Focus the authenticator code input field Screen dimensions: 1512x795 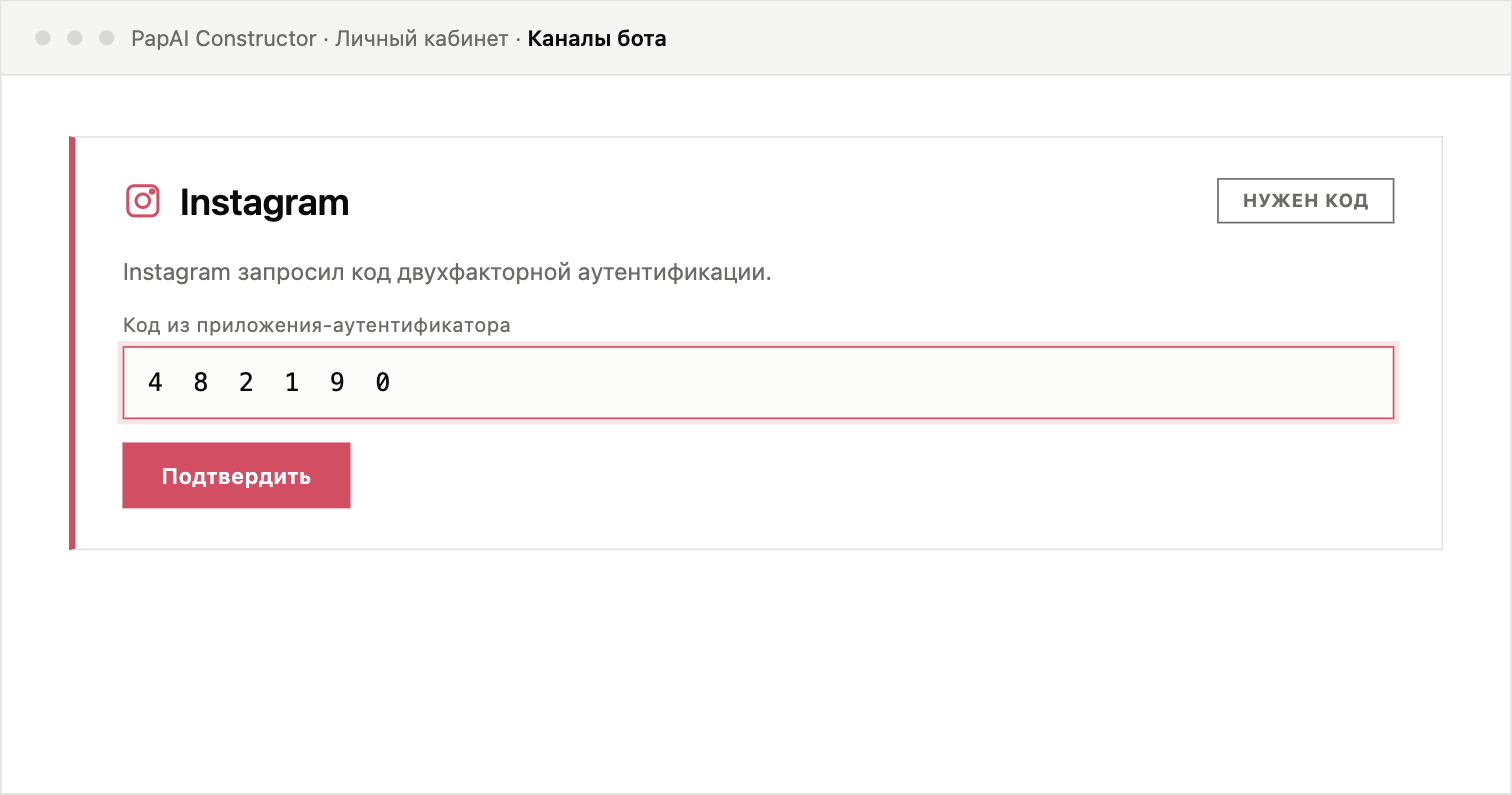(x=758, y=382)
